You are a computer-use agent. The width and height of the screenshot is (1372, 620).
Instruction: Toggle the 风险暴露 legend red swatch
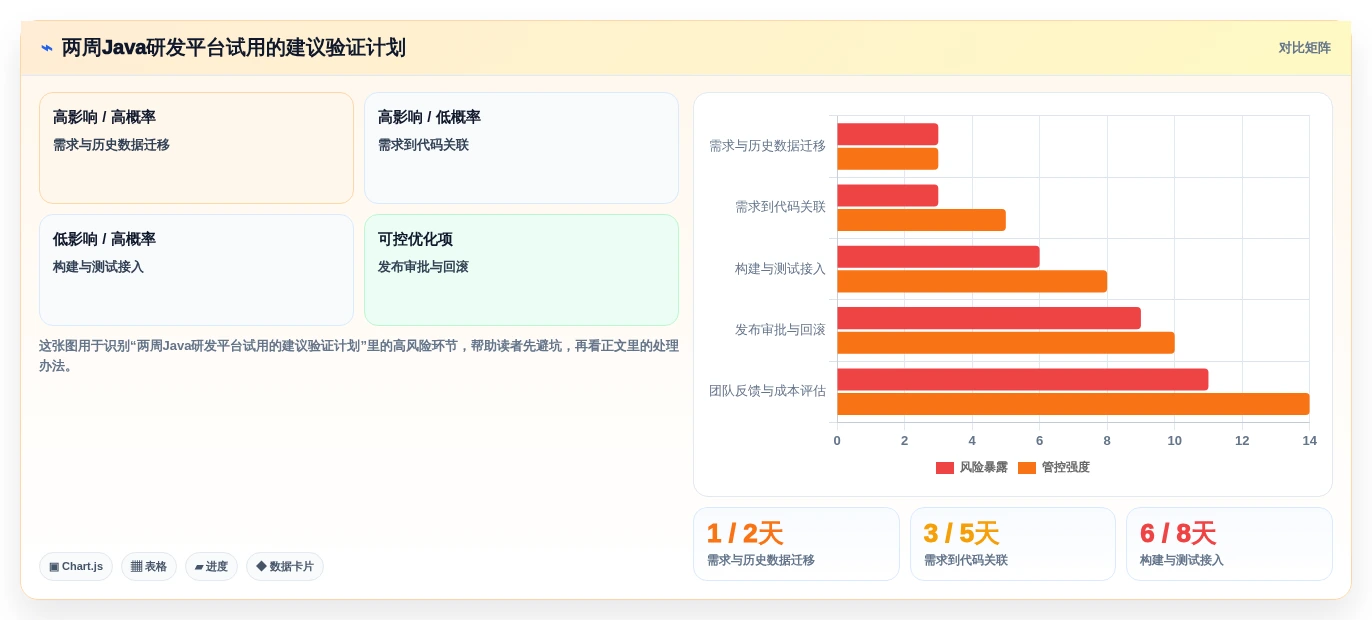(945, 468)
